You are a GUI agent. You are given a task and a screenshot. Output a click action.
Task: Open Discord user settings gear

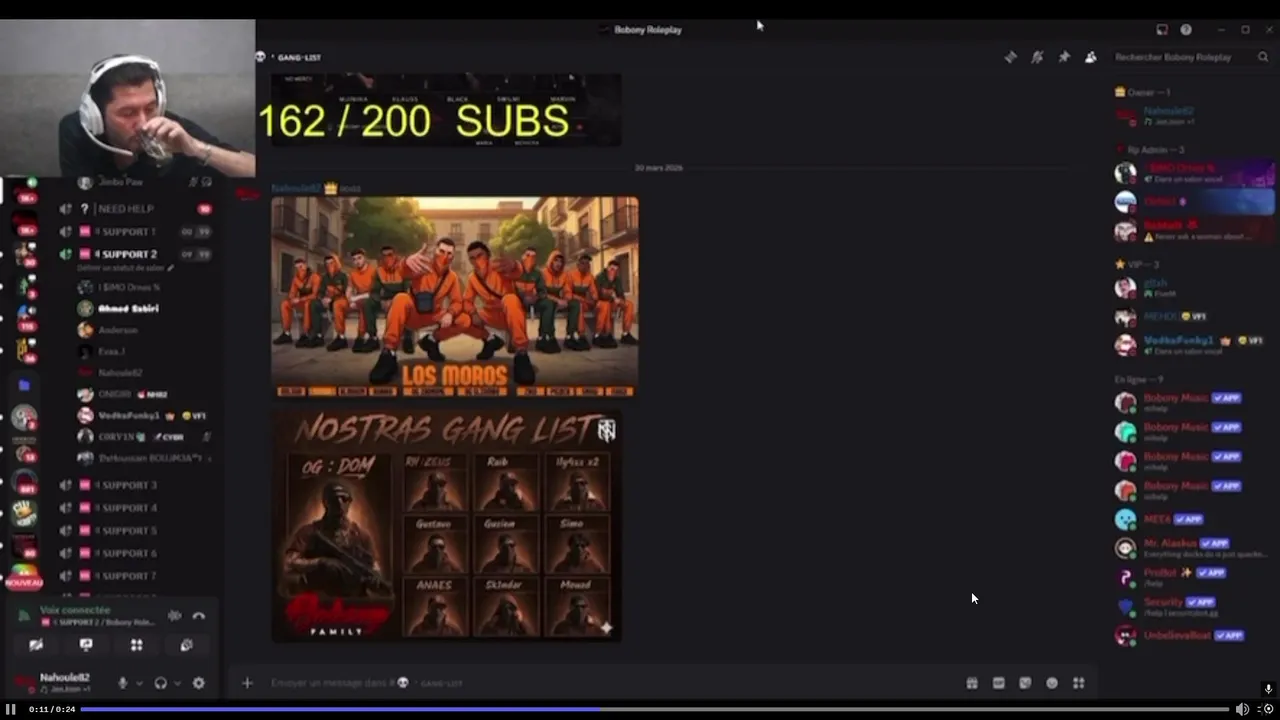[x=198, y=683]
